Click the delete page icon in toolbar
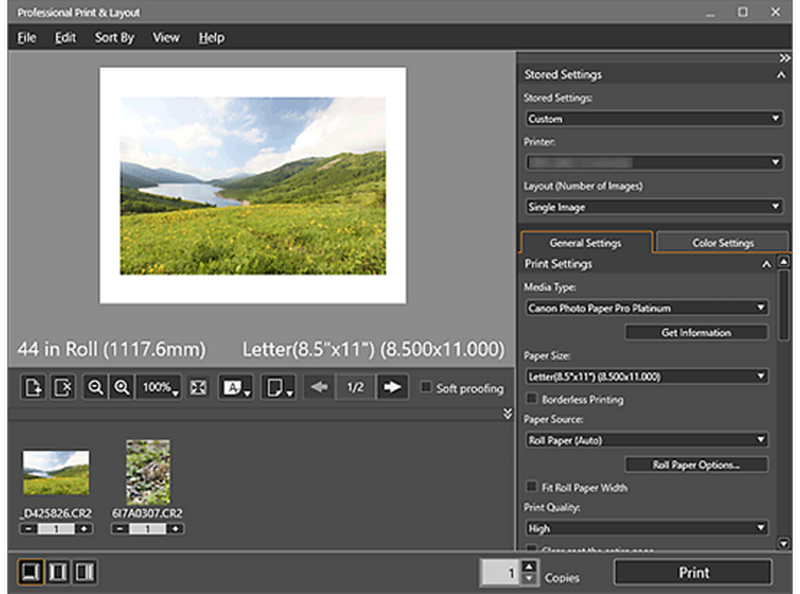Image resolution: width=800 pixels, height=594 pixels. [x=62, y=388]
